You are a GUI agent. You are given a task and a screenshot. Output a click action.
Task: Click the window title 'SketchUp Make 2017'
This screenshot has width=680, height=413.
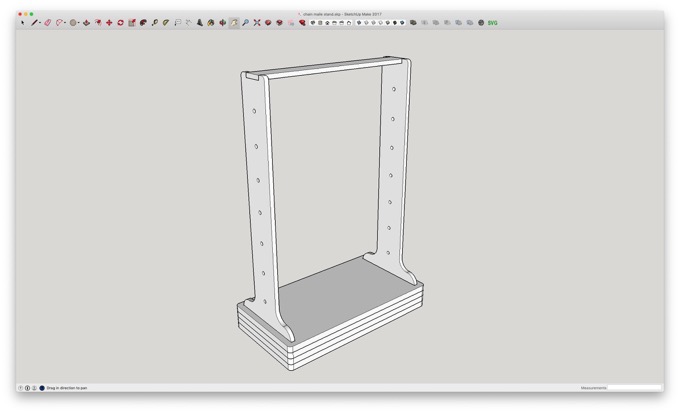point(363,14)
